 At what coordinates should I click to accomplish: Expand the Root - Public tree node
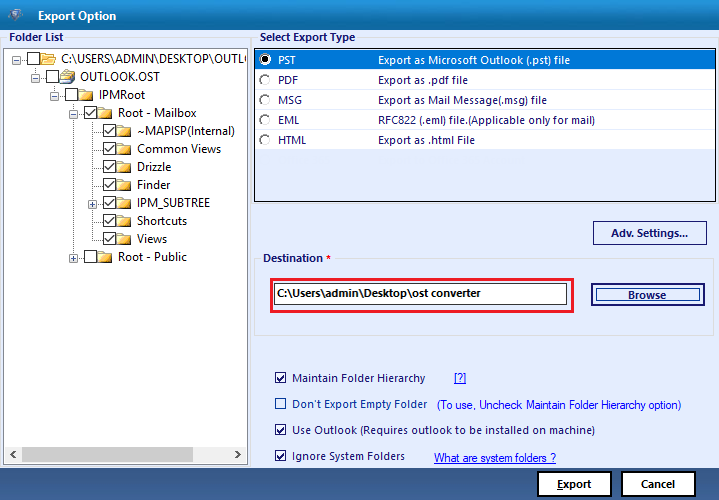73,257
